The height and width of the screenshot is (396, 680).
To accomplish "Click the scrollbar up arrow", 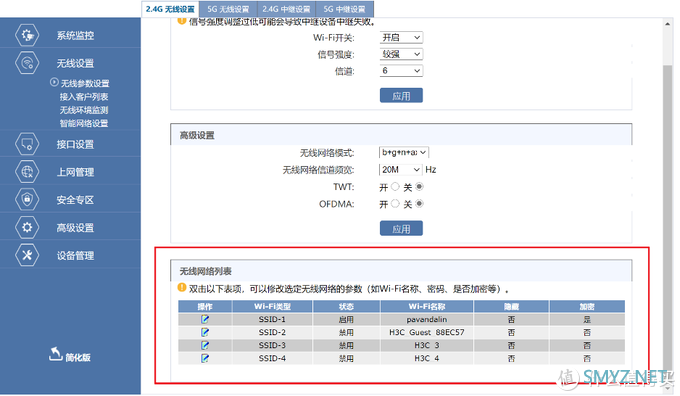I will [x=667, y=24].
